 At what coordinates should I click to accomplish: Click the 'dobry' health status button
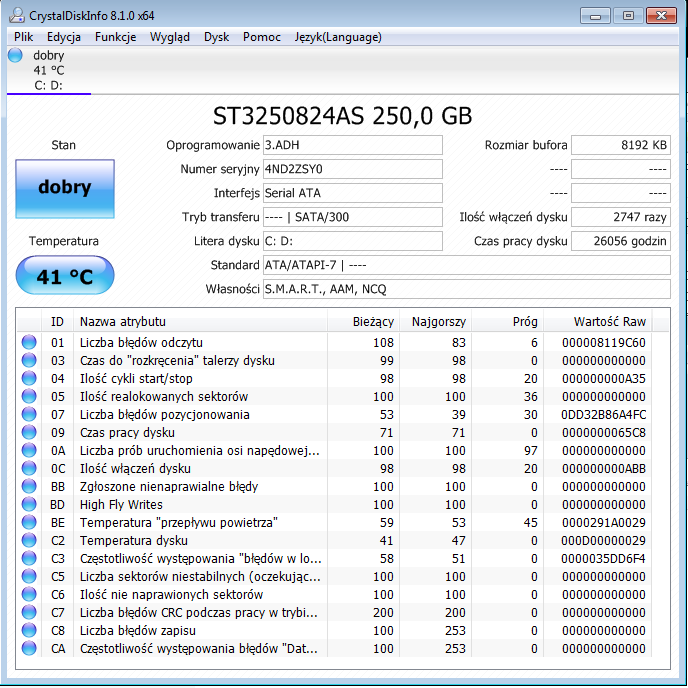coord(65,188)
